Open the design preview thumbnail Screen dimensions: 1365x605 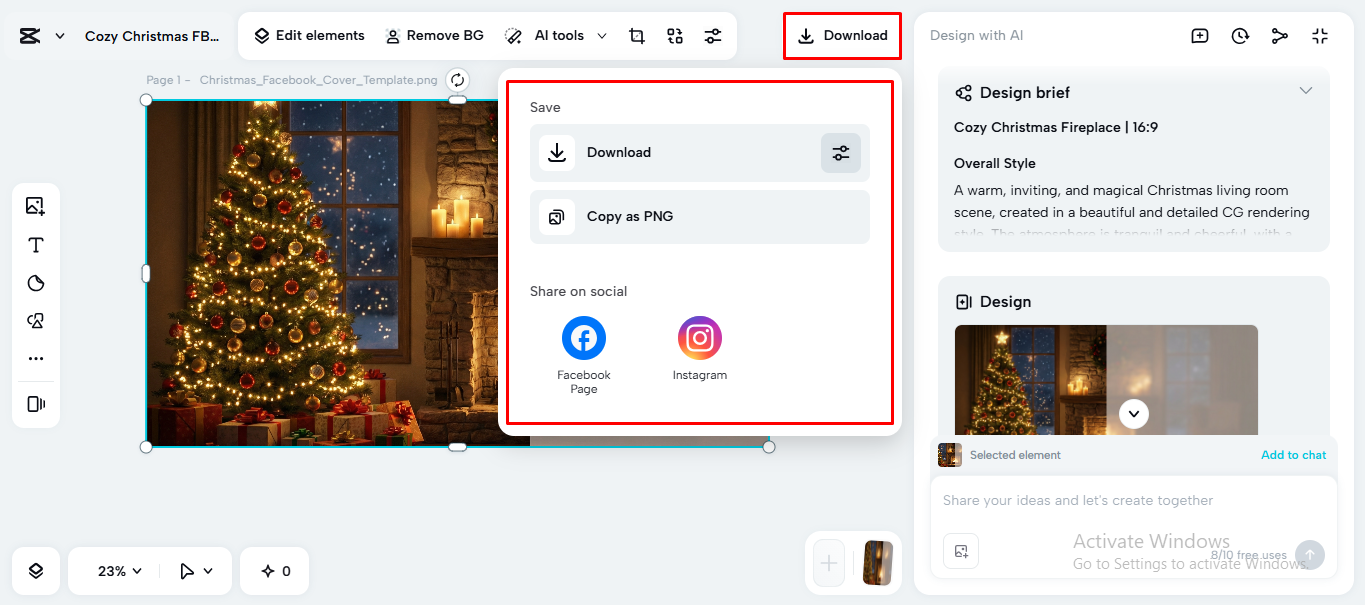coord(1106,380)
